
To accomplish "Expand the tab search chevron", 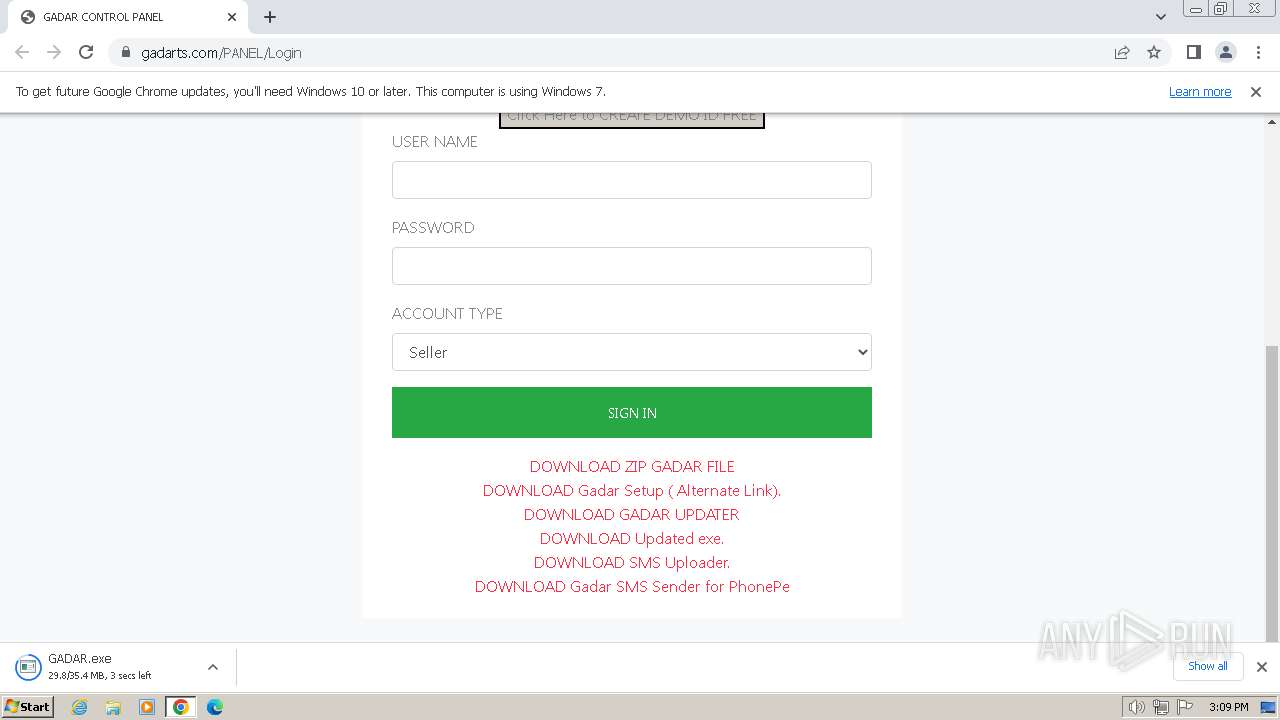I will point(1161,17).
